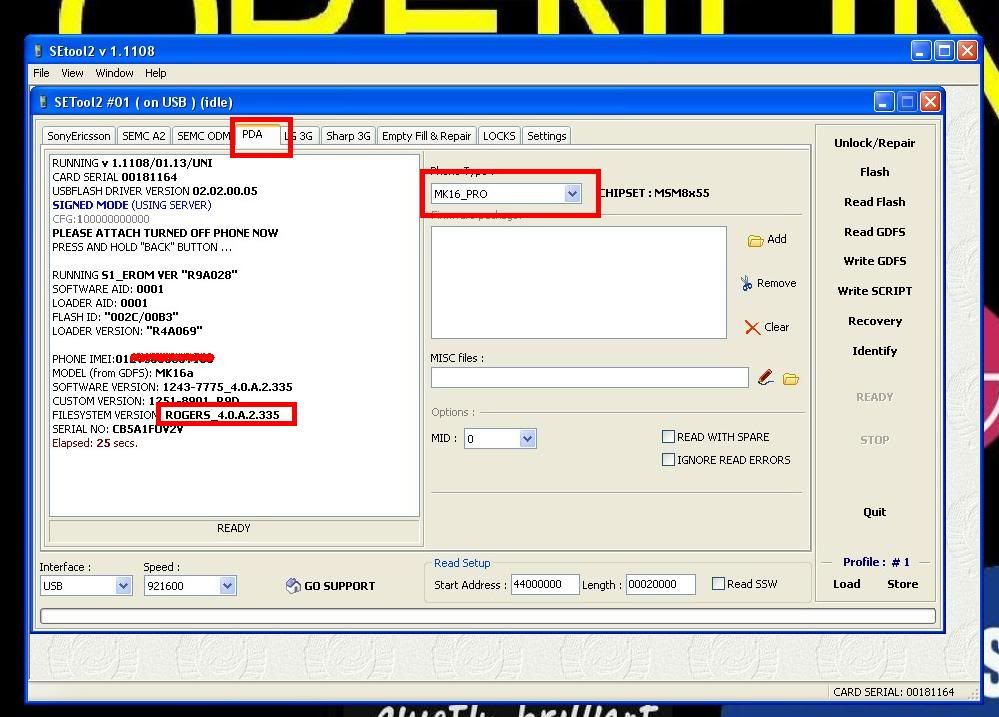This screenshot has width=999, height=717.
Task: Switch to the LOCKS tab
Action: pos(498,136)
